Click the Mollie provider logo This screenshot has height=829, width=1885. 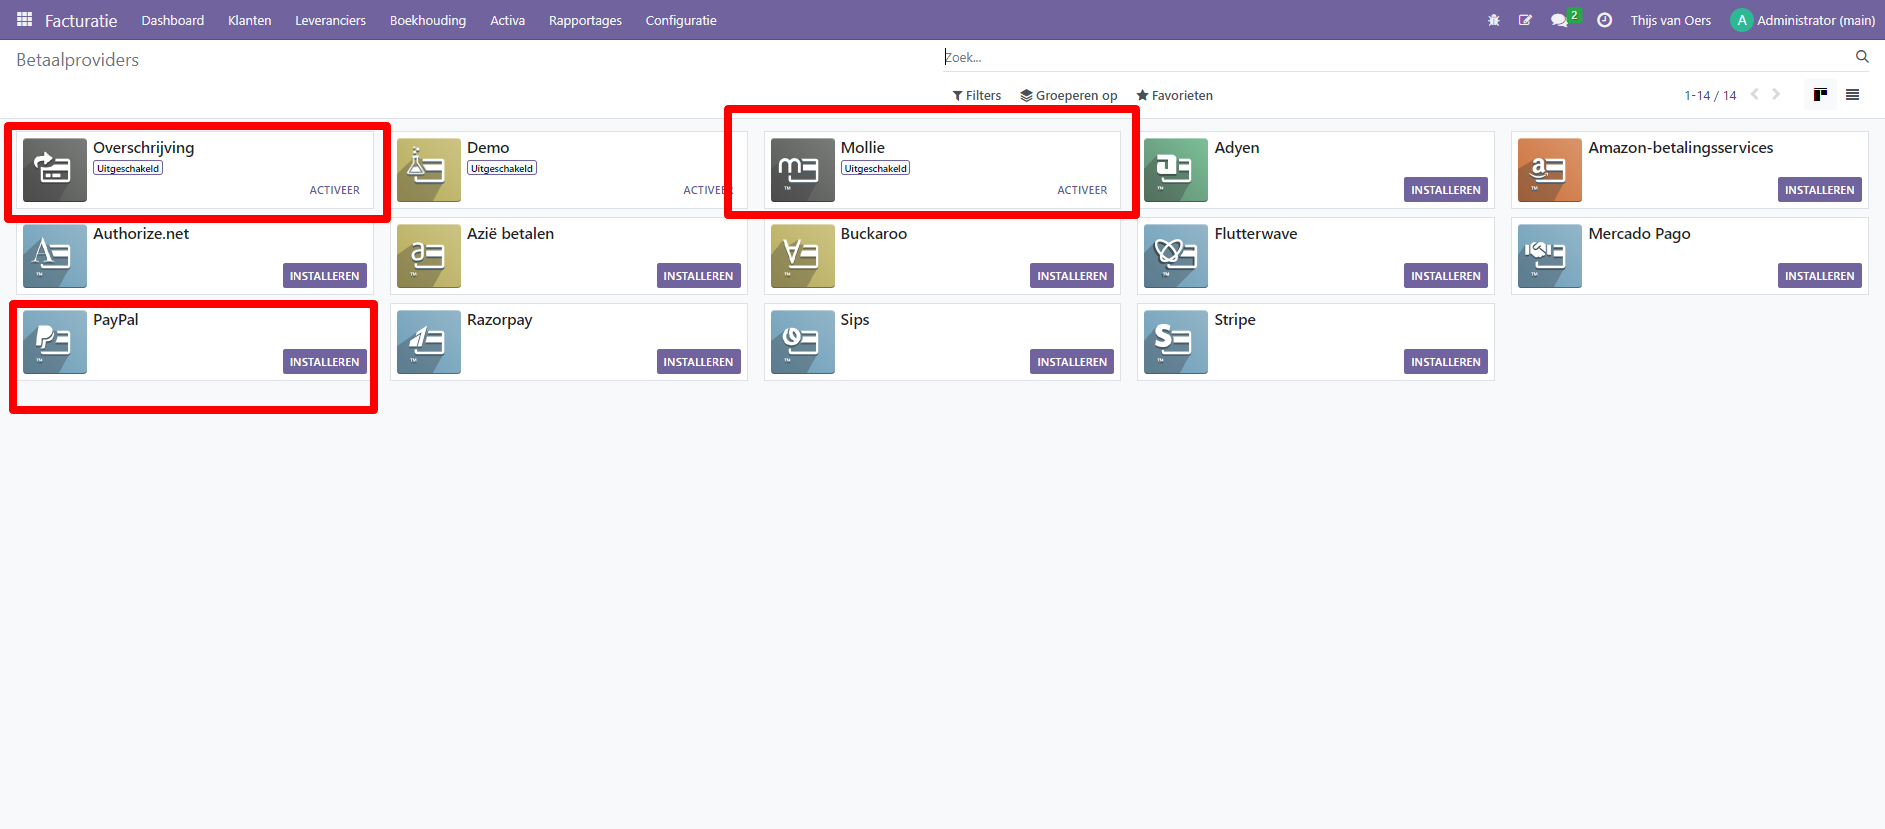point(802,170)
